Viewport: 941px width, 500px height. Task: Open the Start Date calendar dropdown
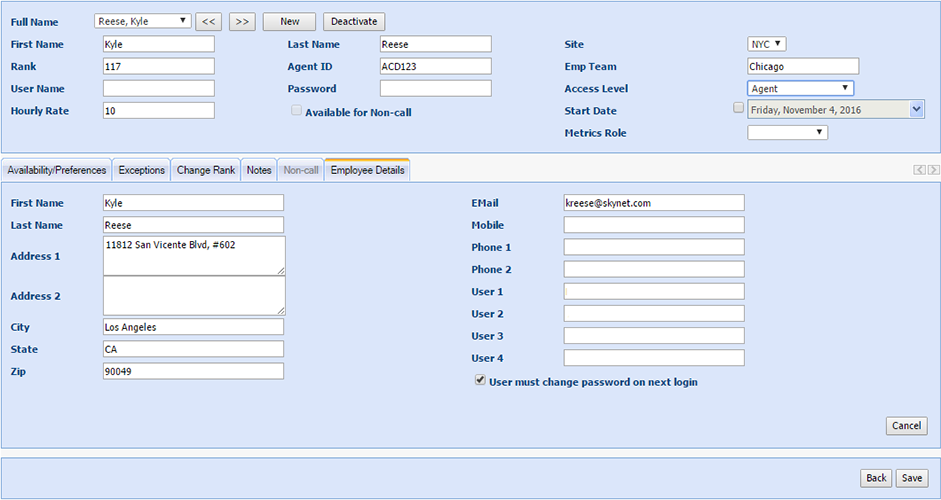[x=917, y=110]
